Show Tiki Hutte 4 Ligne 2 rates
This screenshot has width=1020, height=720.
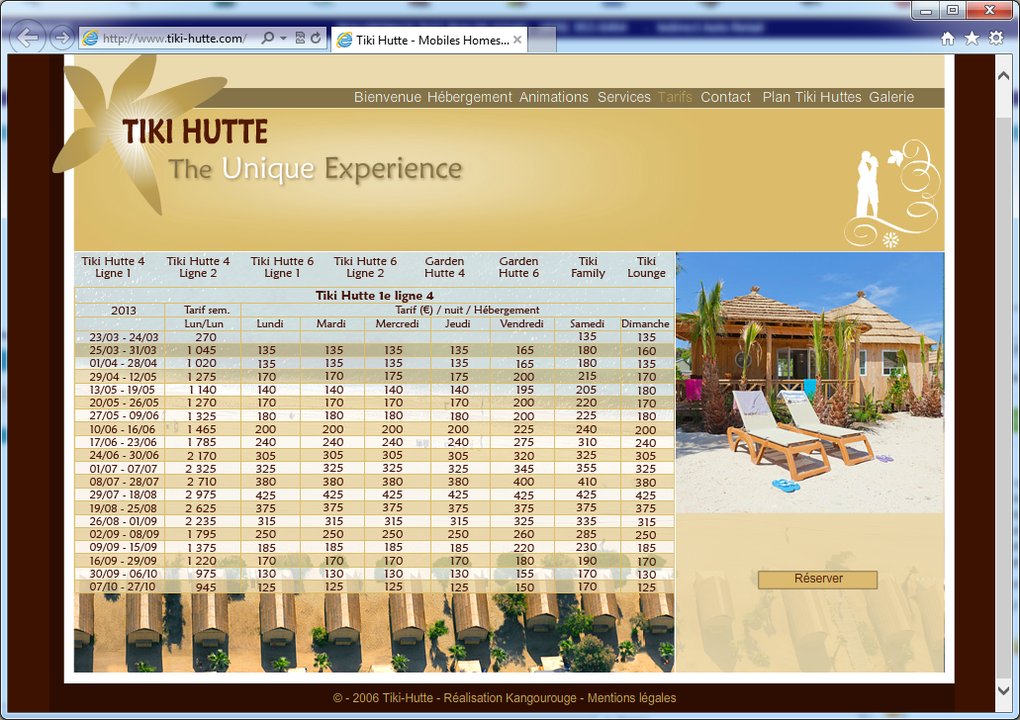pyautogui.click(x=198, y=267)
